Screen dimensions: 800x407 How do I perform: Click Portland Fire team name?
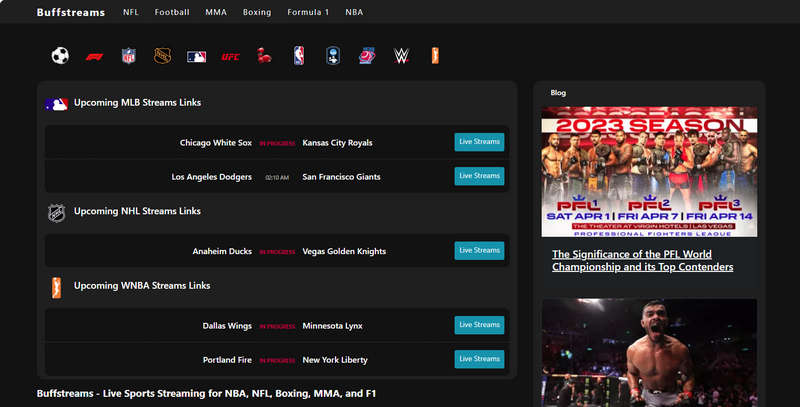pyautogui.click(x=227, y=360)
